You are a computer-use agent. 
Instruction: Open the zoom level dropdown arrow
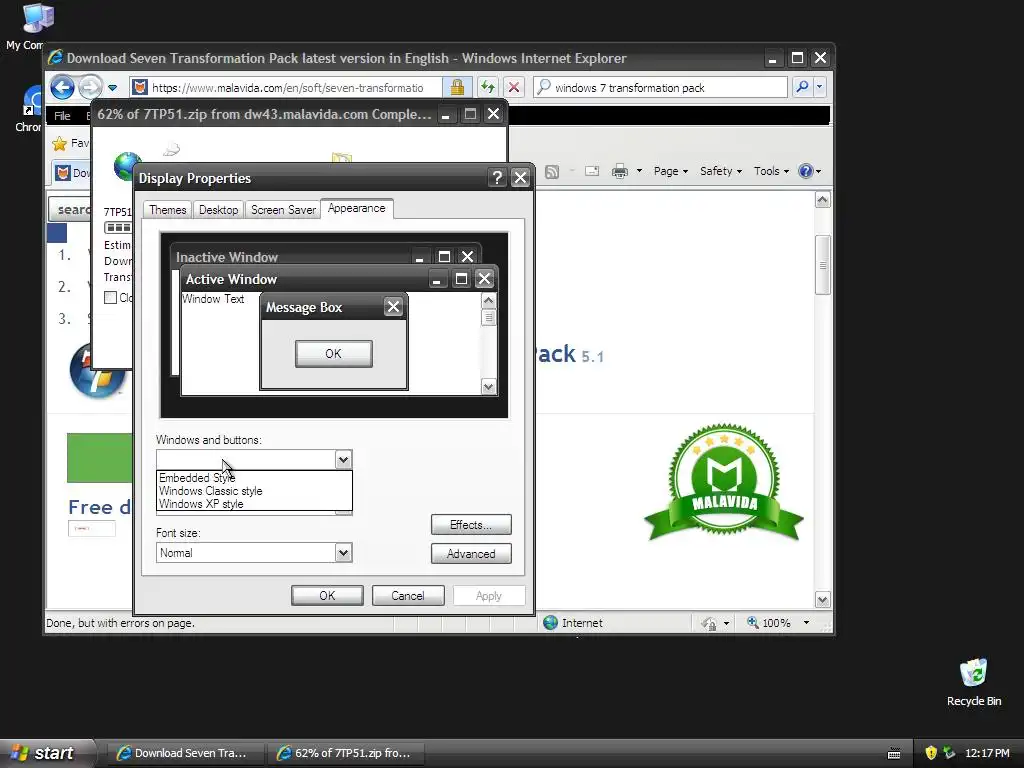[807, 623]
